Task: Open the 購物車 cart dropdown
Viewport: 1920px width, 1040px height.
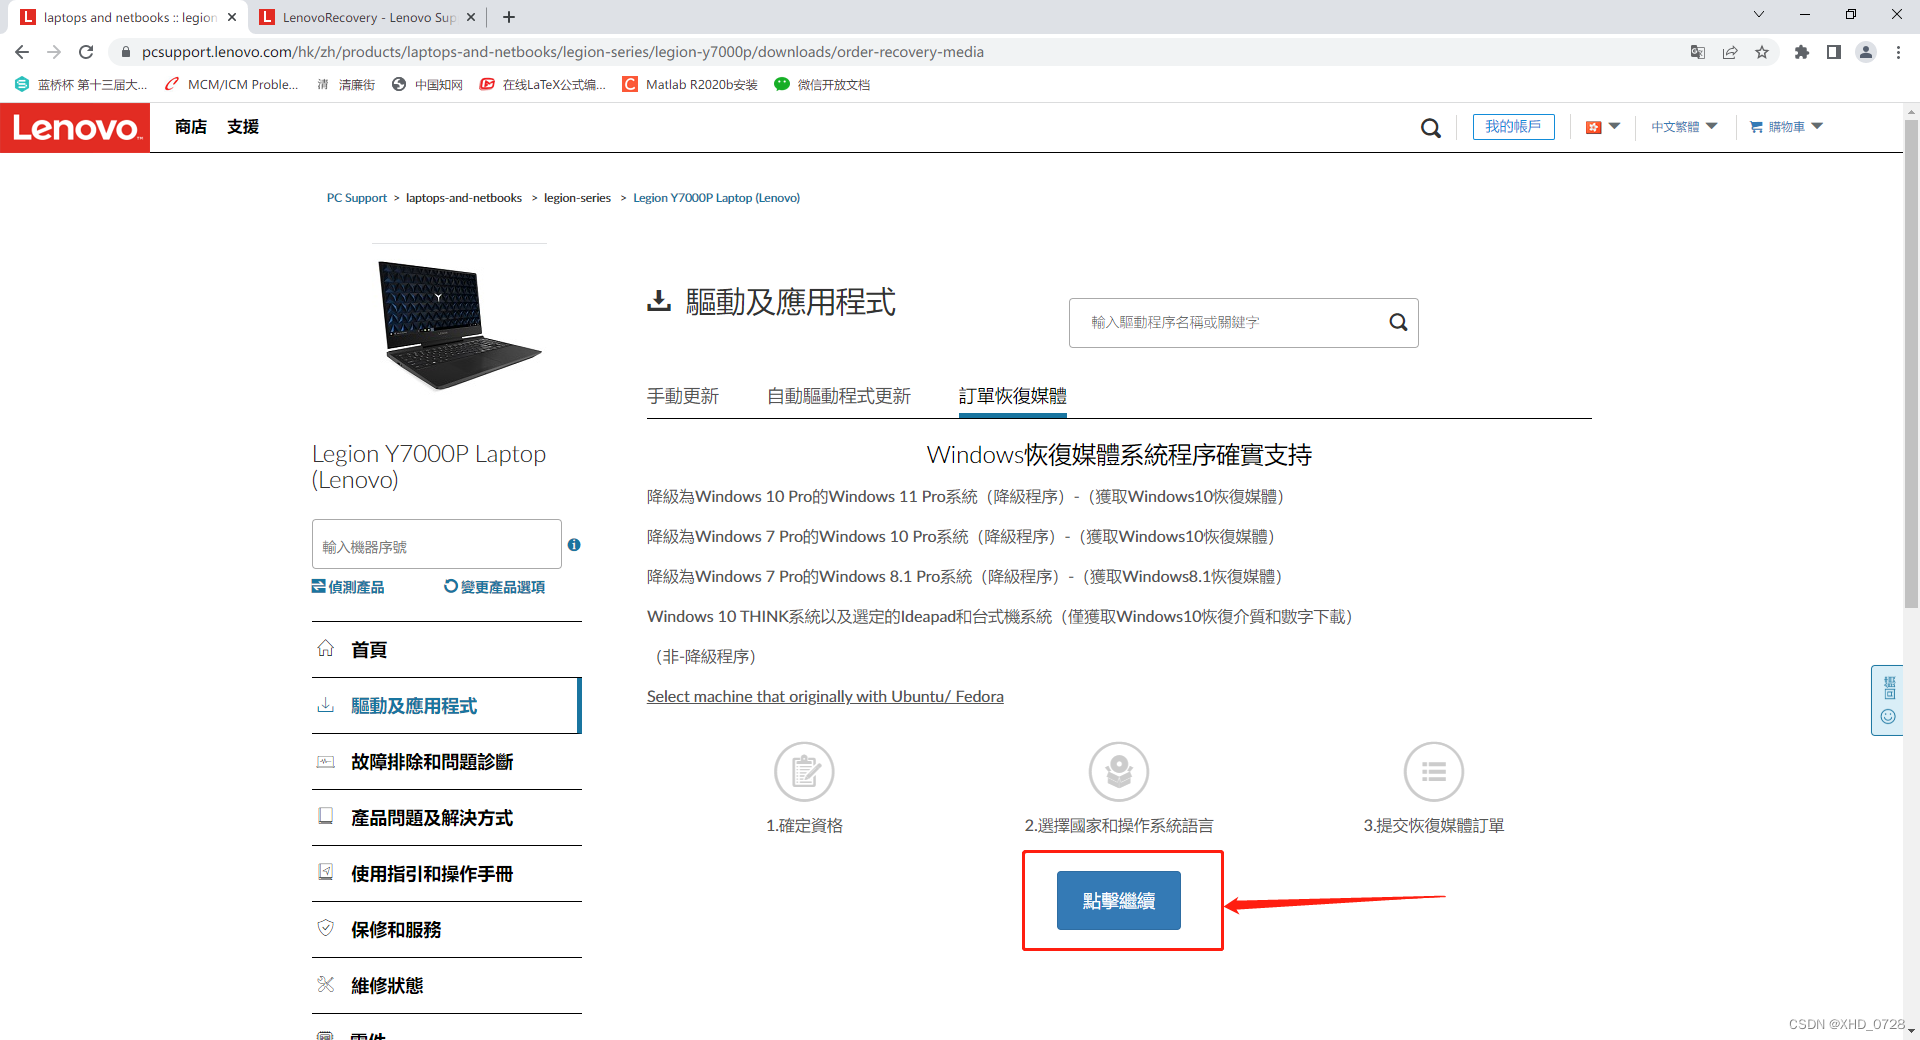Action: coord(1786,127)
